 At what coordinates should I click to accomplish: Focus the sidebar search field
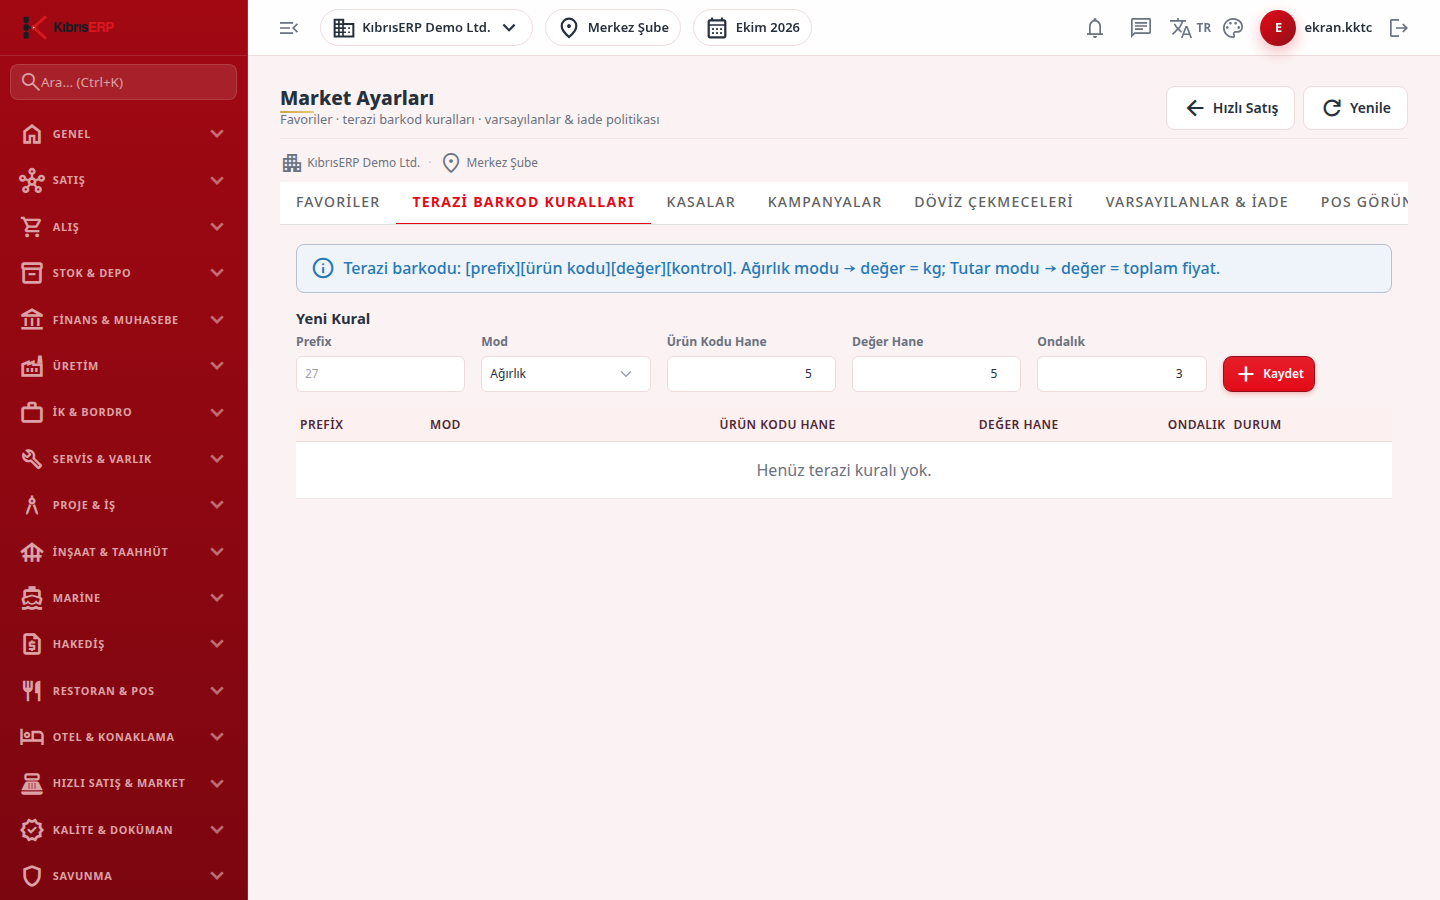click(x=124, y=82)
